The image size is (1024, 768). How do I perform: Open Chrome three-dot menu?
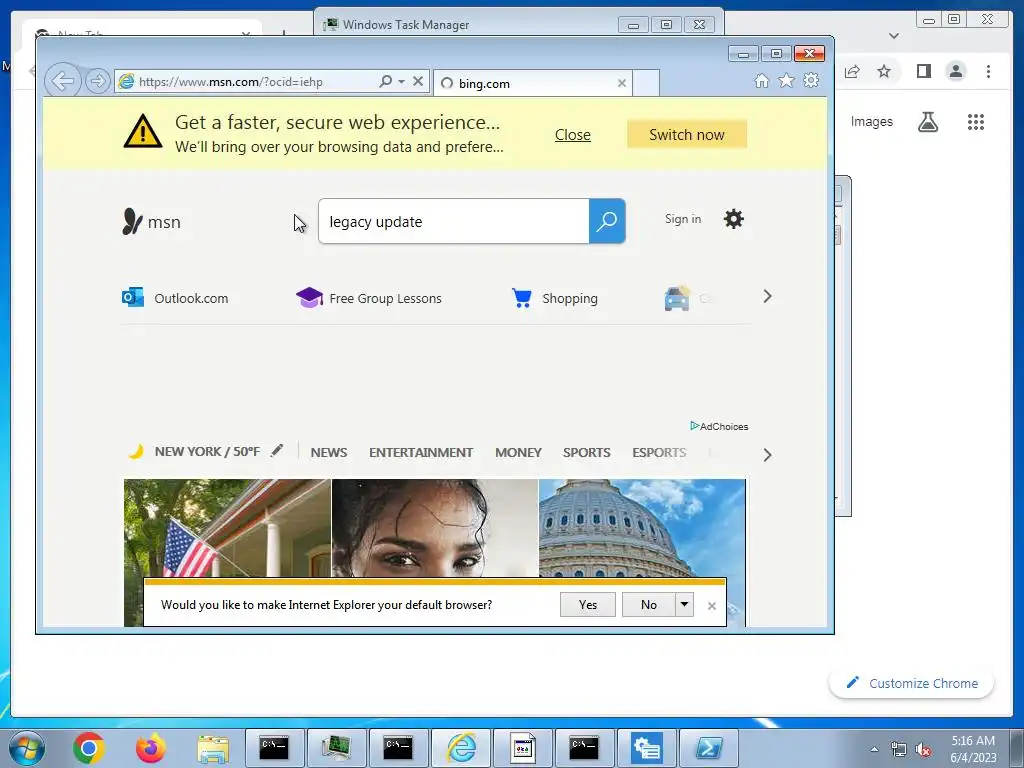[x=988, y=71]
